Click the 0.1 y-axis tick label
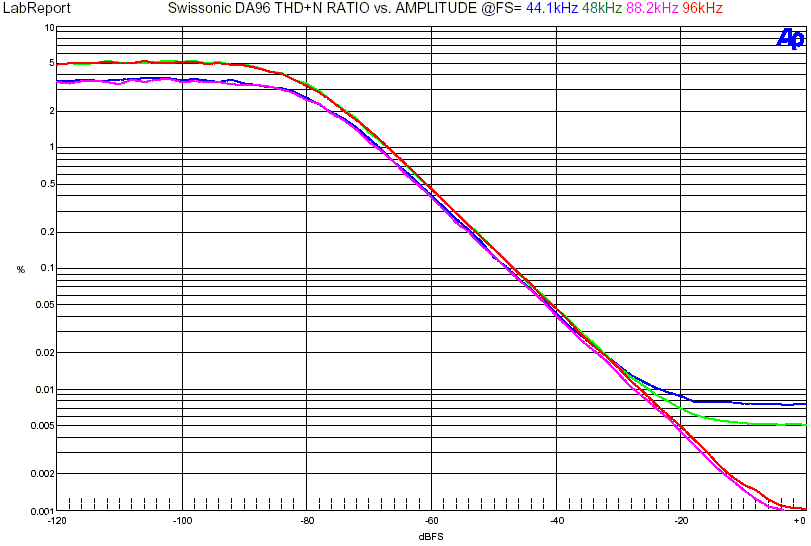Viewport: 811px width, 546px height. click(x=48, y=268)
